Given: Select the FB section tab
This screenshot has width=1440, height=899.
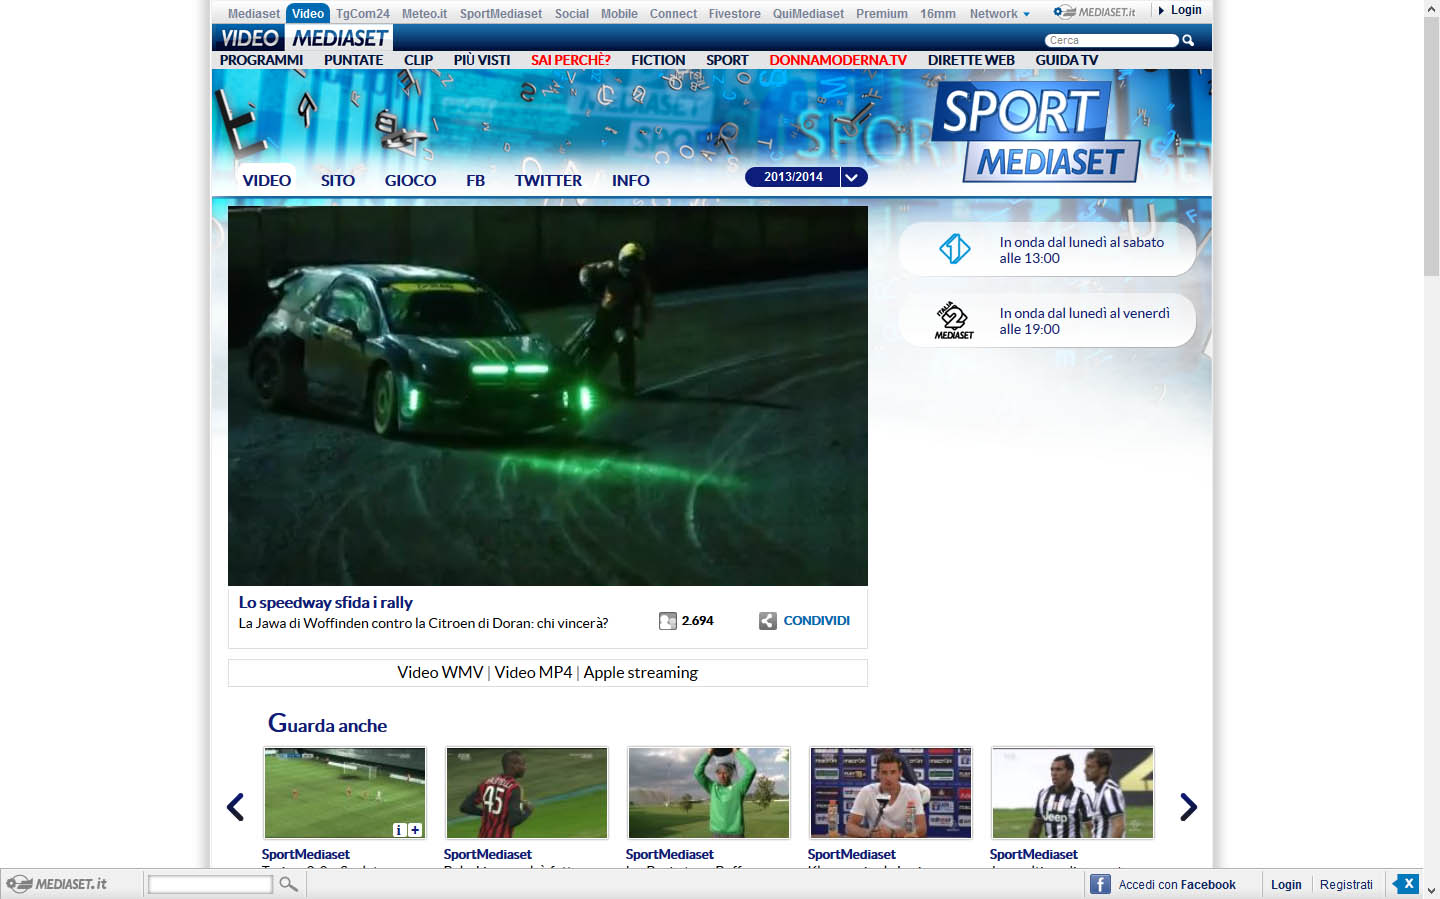Looking at the screenshot, I should (x=475, y=181).
